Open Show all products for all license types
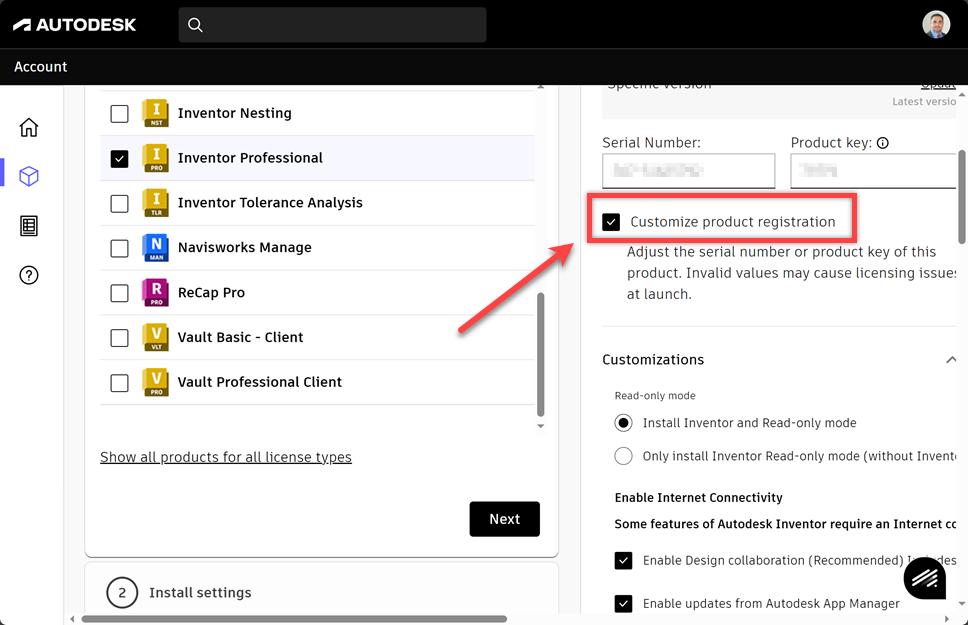This screenshot has height=625, width=968. tap(226, 457)
